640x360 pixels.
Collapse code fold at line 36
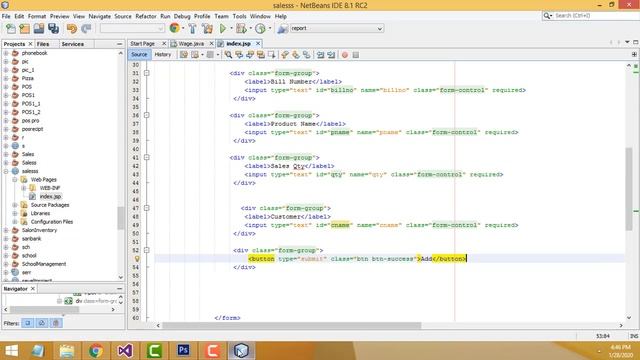pyautogui.click(x=147, y=115)
